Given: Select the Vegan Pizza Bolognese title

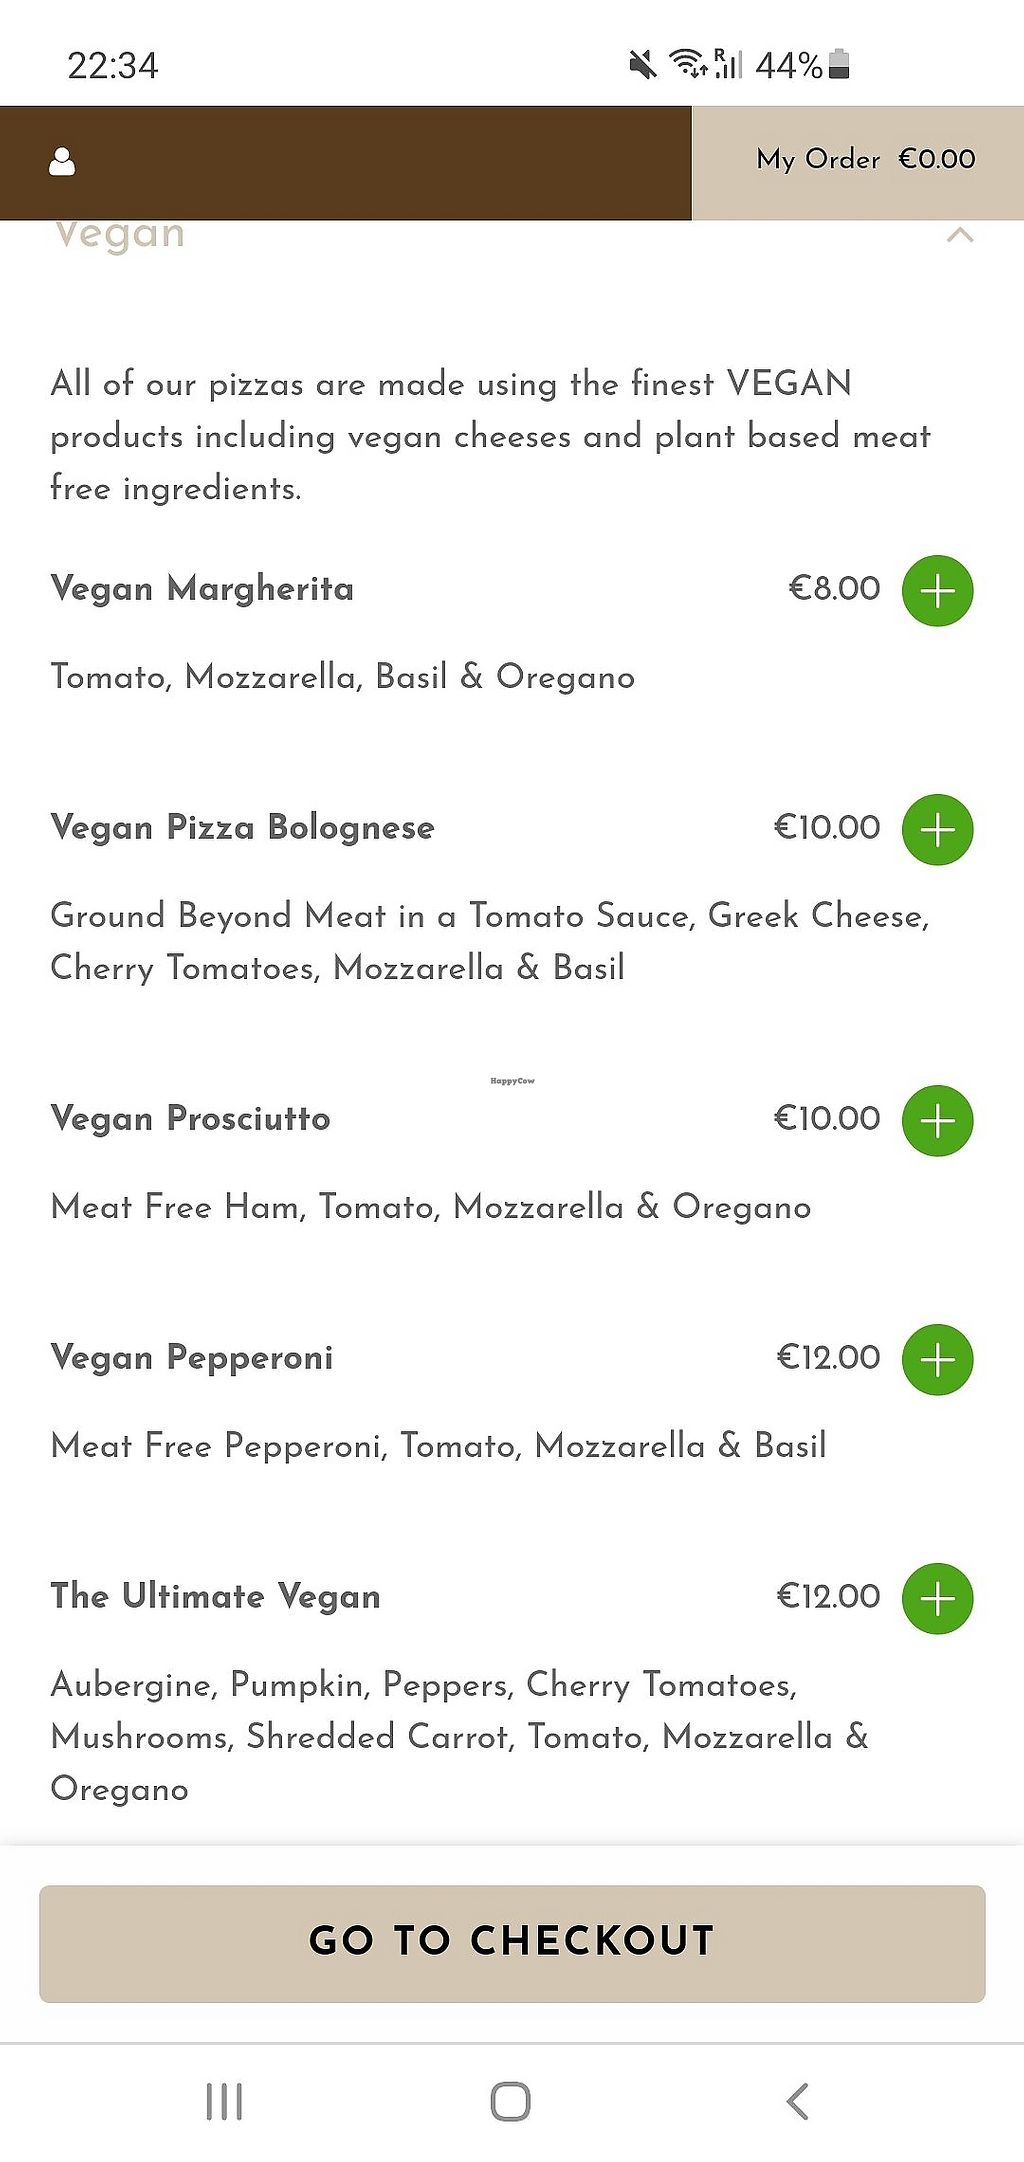Looking at the screenshot, I should click(x=243, y=828).
